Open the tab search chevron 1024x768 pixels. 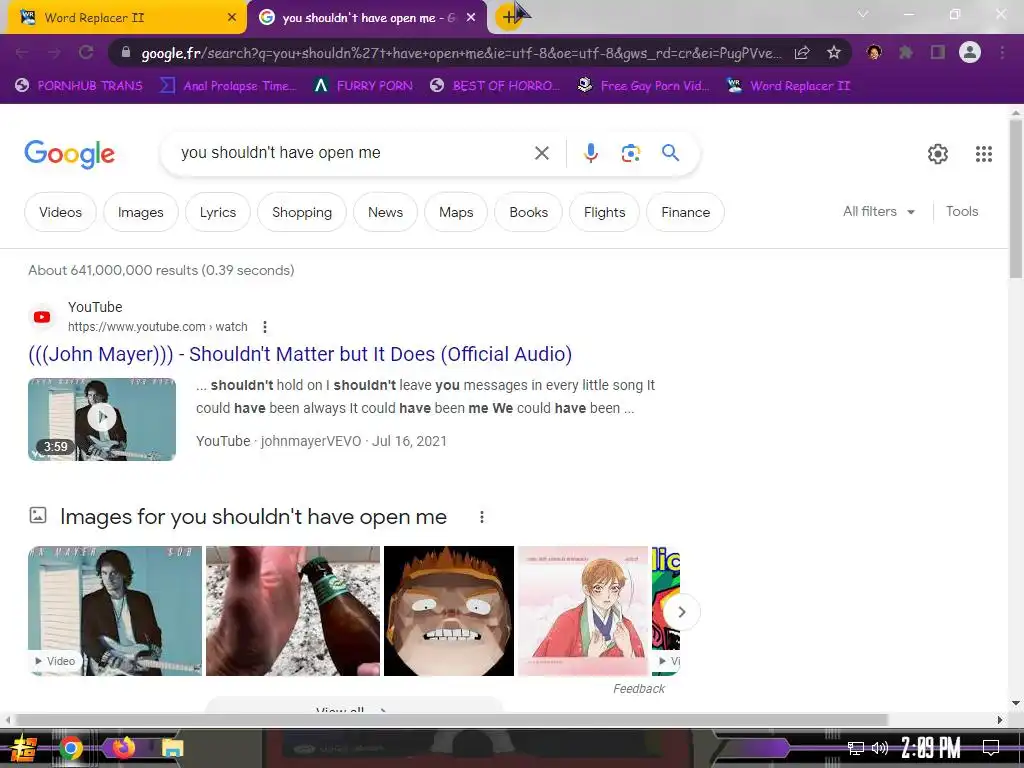tap(863, 14)
